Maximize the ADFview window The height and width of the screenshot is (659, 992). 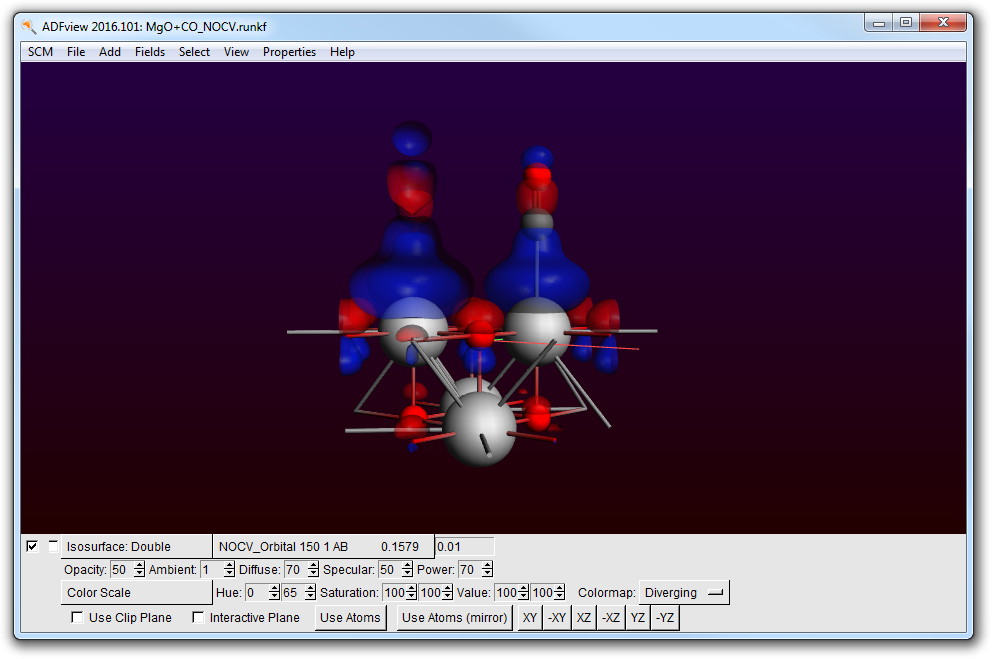point(906,23)
